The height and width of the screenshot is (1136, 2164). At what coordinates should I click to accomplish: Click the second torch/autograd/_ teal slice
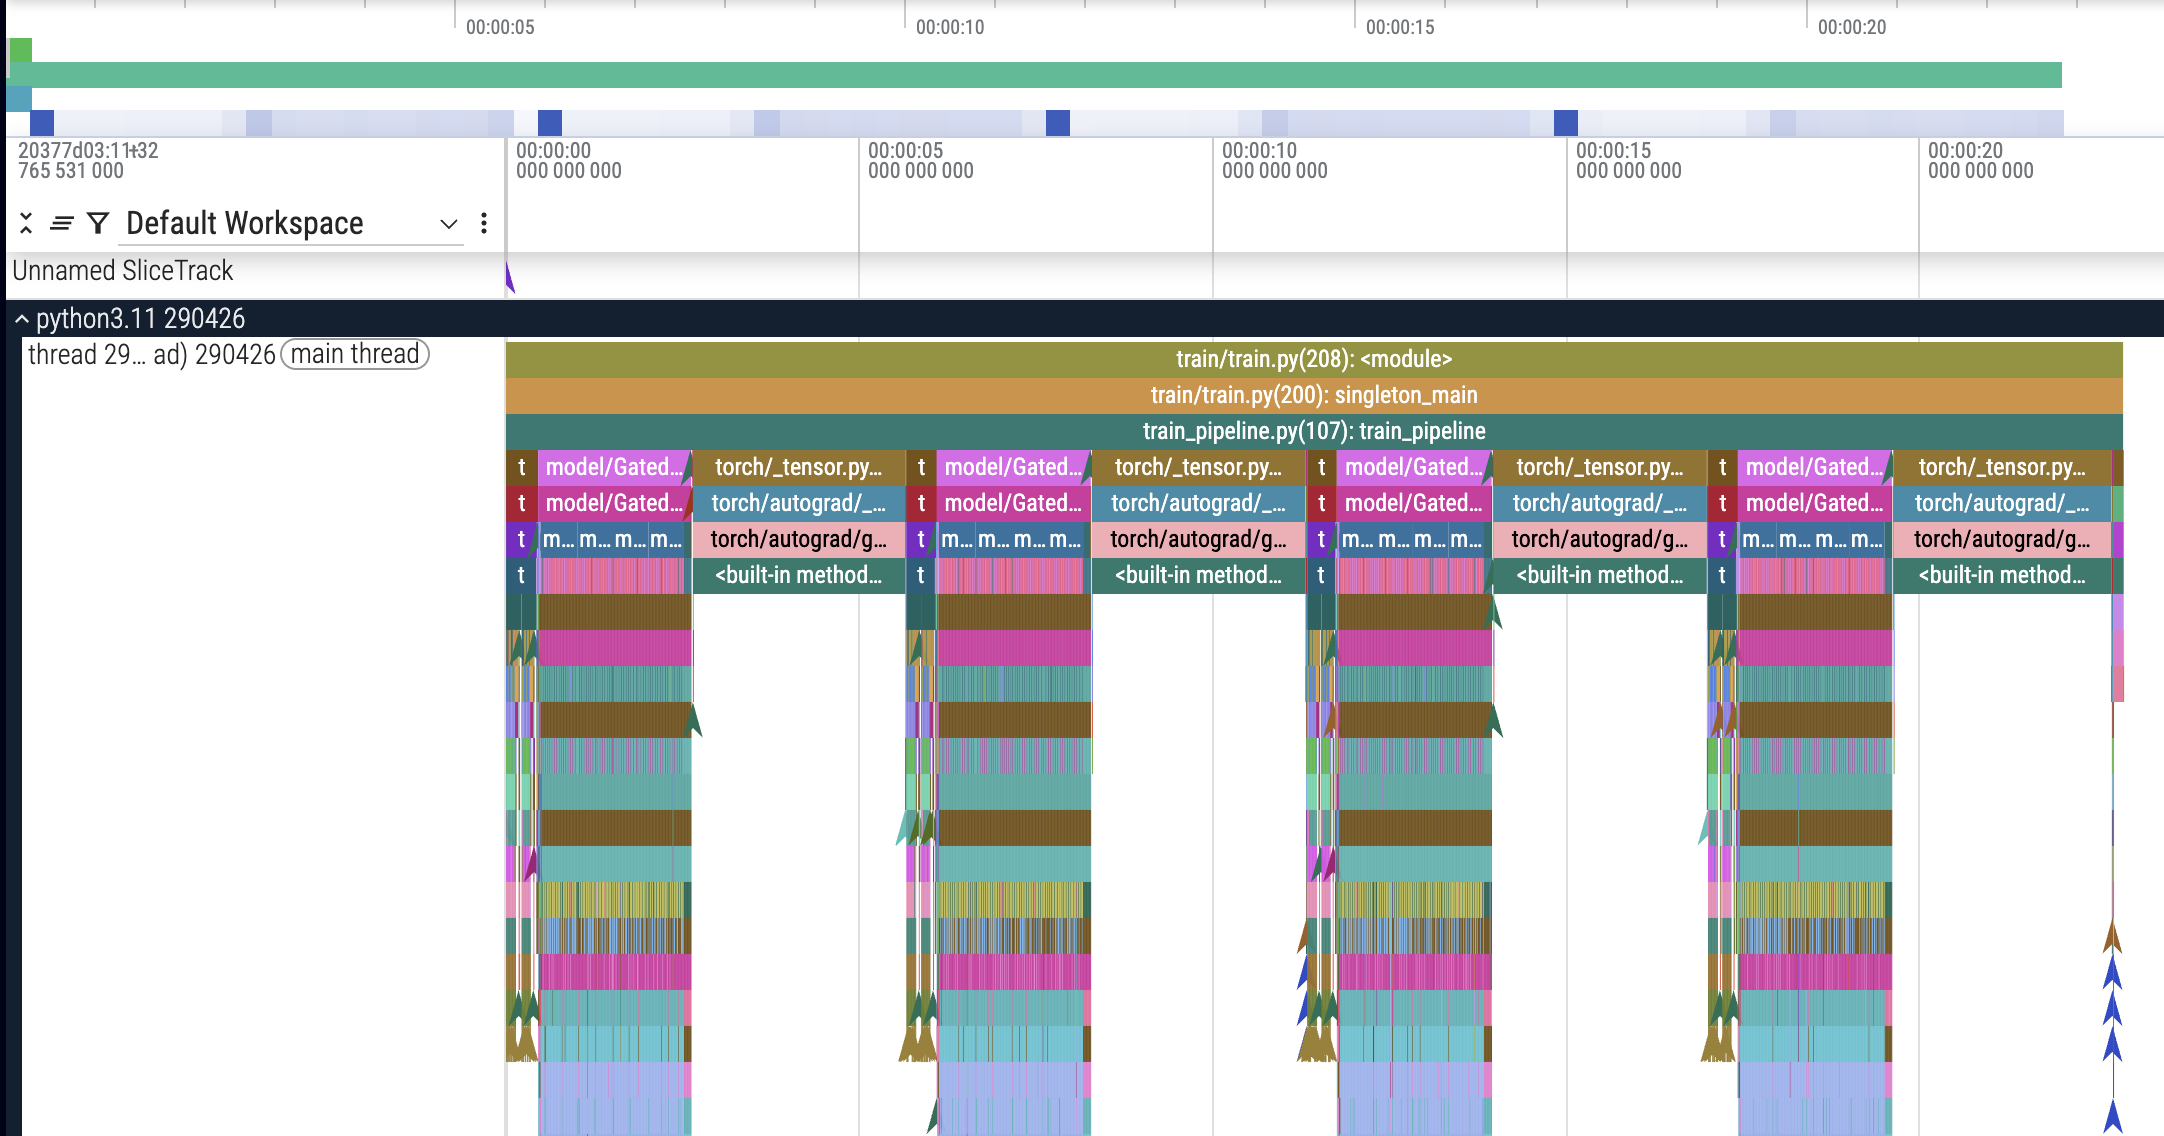[1197, 503]
